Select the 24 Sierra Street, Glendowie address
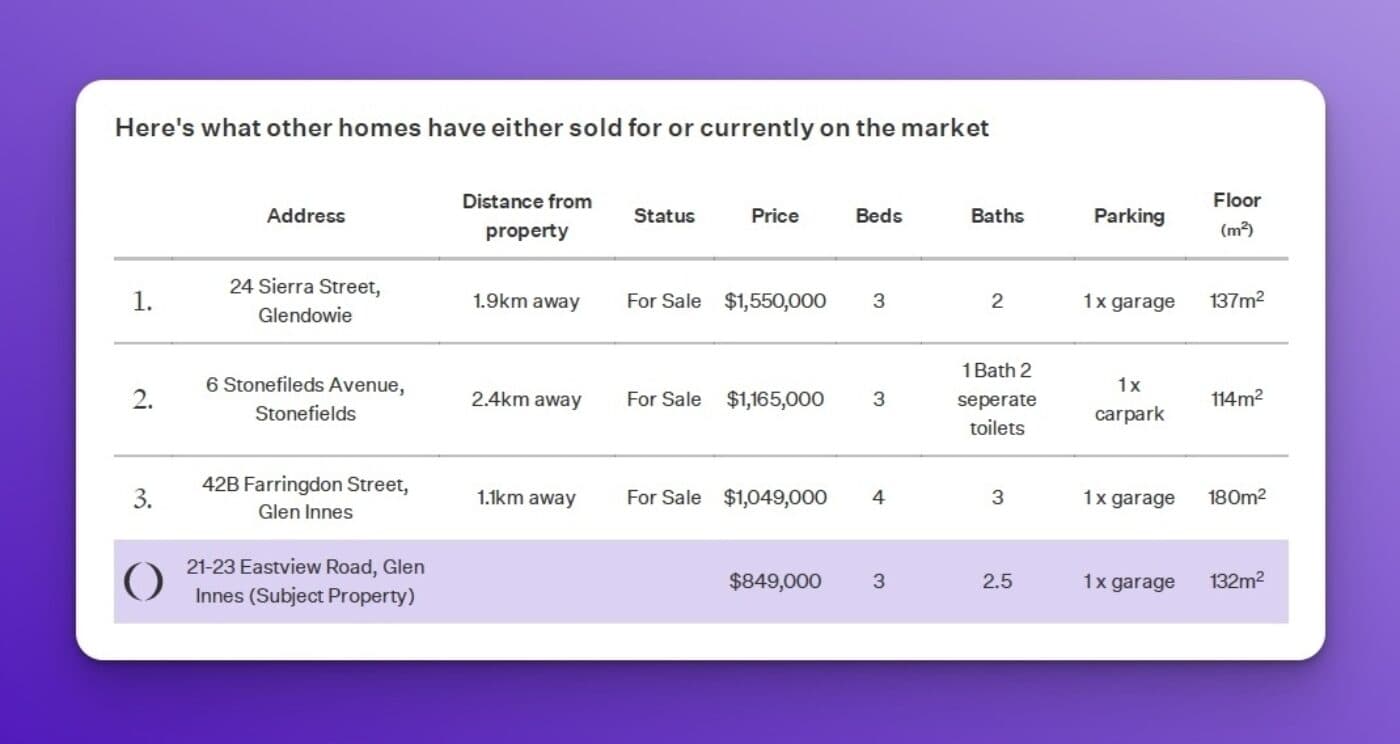 click(304, 300)
